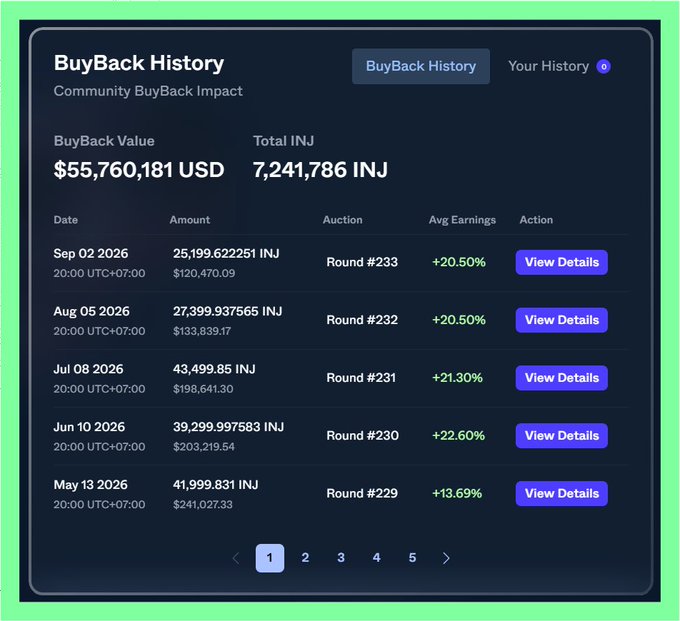
Task: Select the Sep 02 2026 date
Action: click(x=91, y=254)
